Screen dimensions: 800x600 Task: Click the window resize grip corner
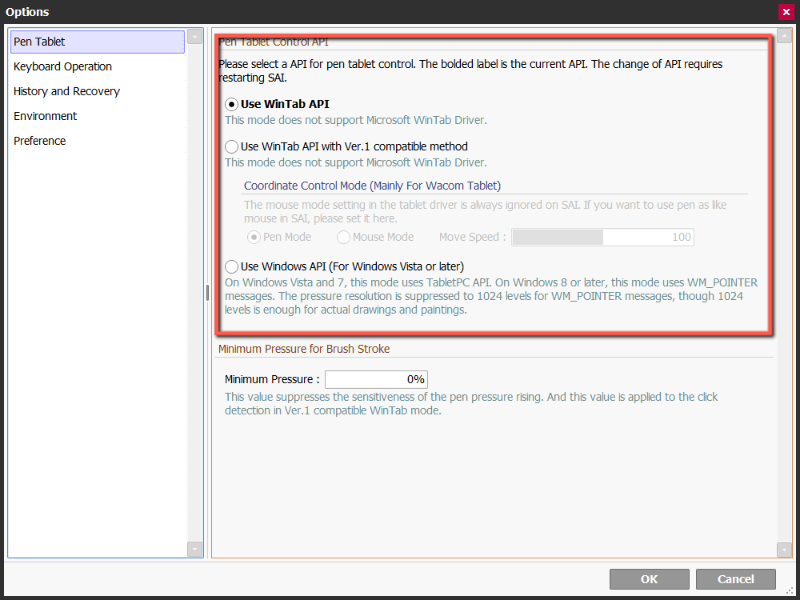point(790,590)
